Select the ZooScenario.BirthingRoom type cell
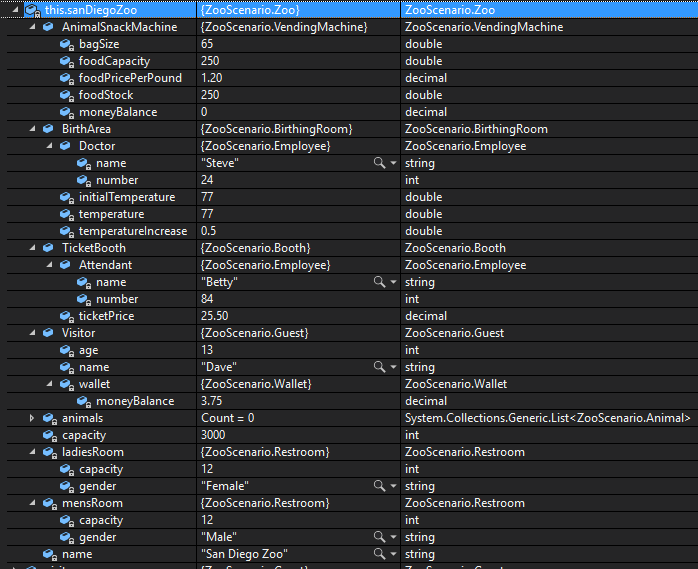 click(x=549, y=129)
